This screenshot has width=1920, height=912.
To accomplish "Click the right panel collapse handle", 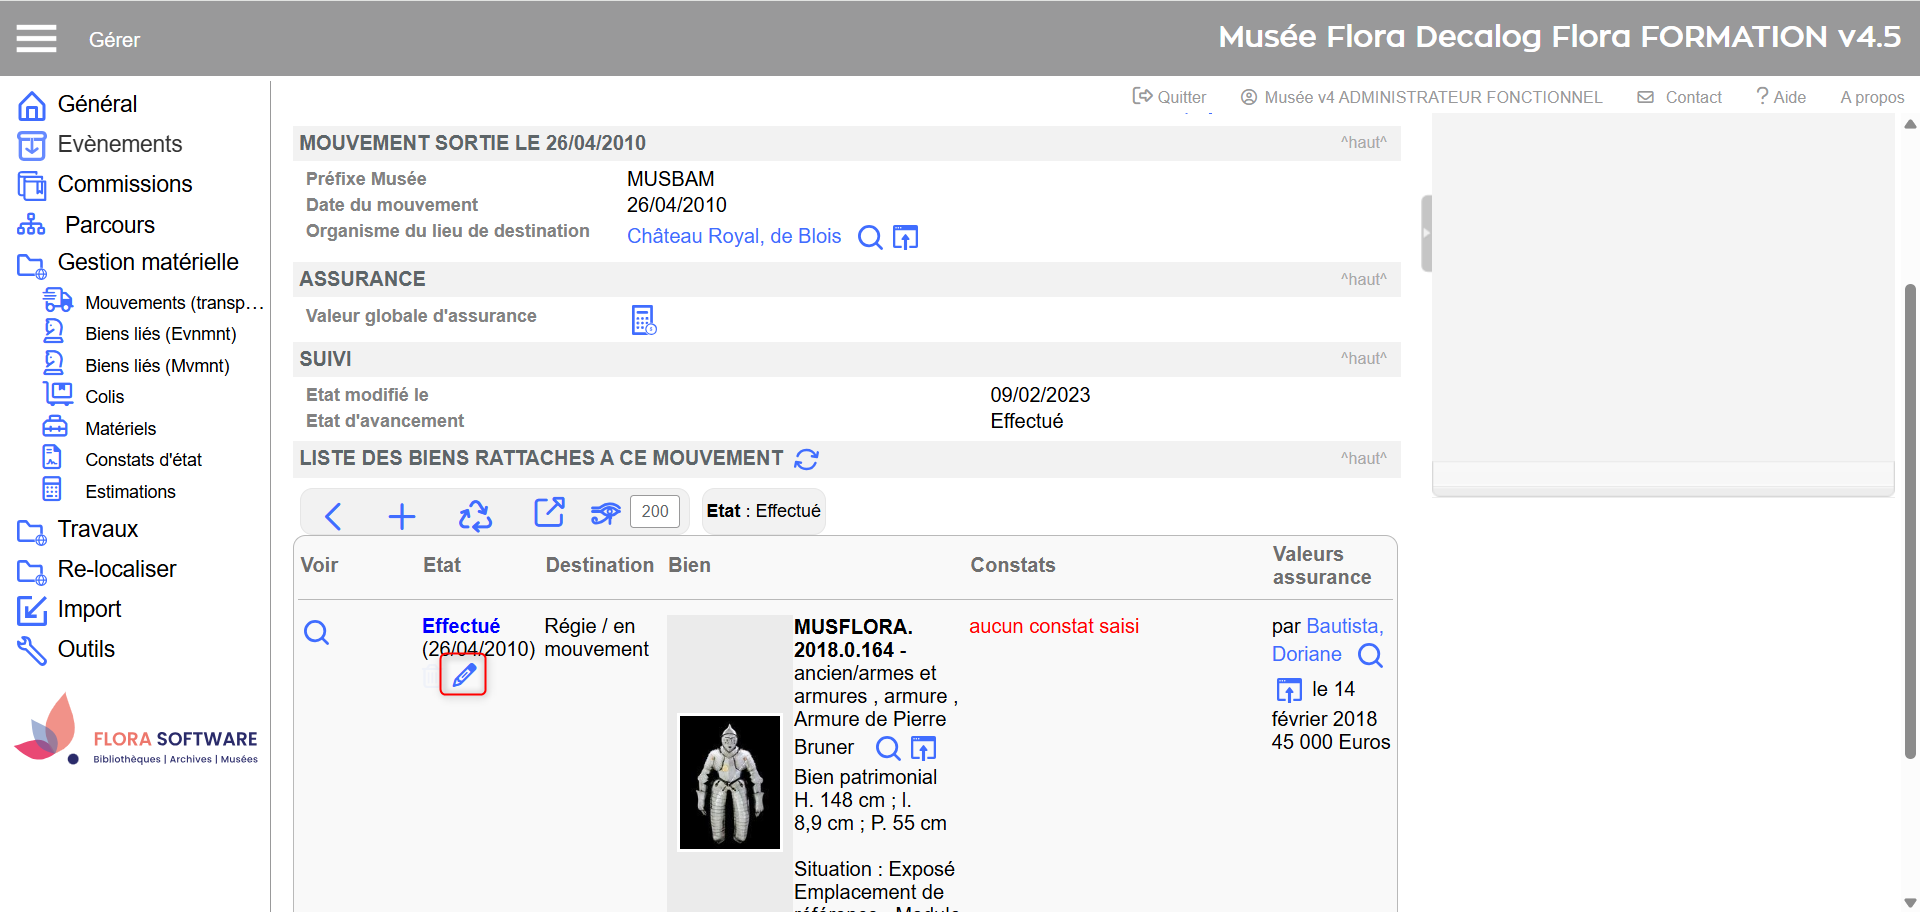I will [1426, 233].
